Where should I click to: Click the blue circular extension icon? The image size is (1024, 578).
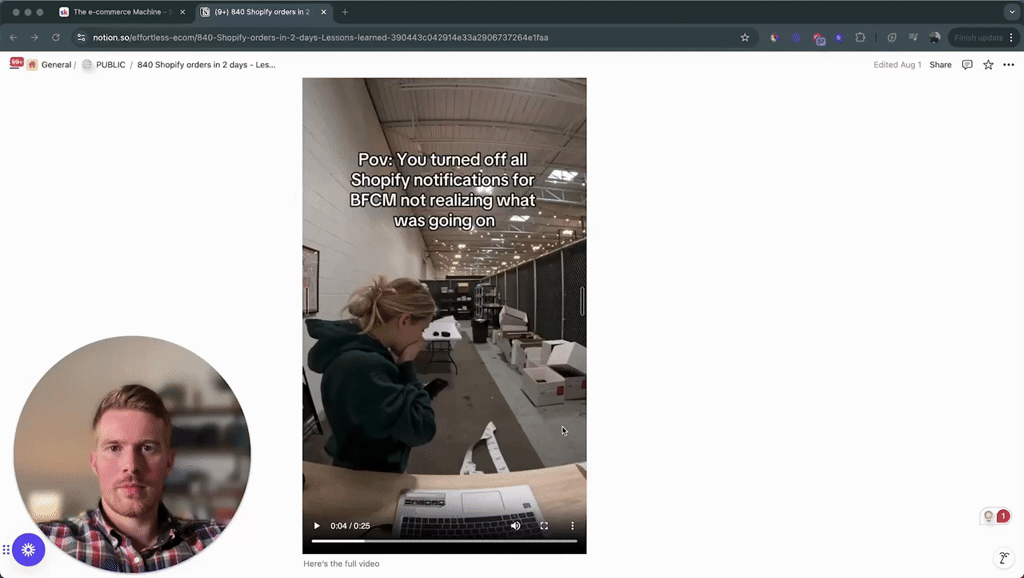click(x=796, y=38)
